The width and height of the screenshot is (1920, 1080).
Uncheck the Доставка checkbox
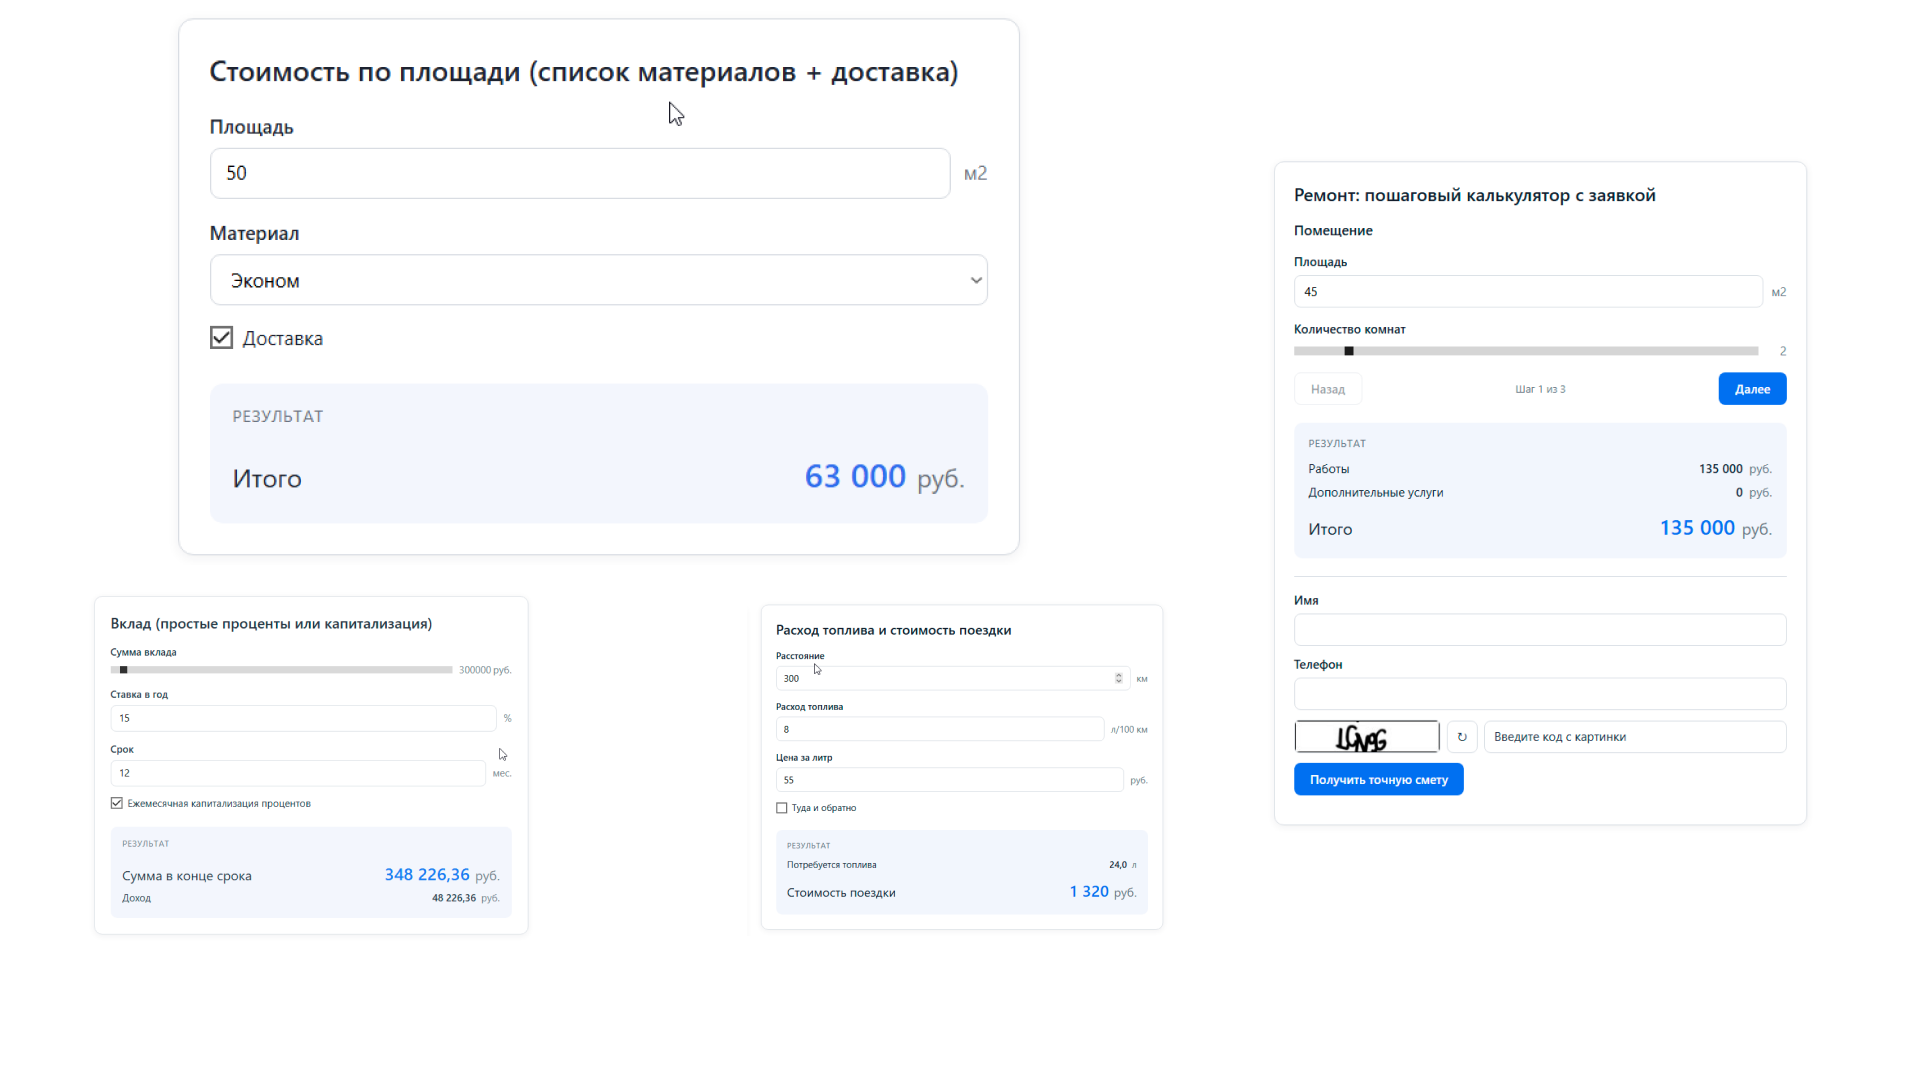[221, 338]
